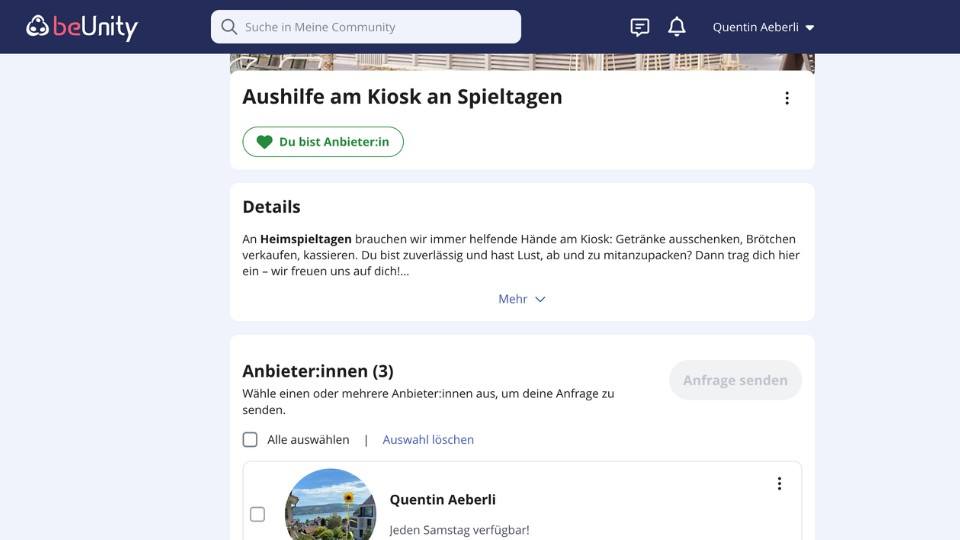
Task: Focus the 'Suche in Meine Community' field
Action: click(366, 27)
